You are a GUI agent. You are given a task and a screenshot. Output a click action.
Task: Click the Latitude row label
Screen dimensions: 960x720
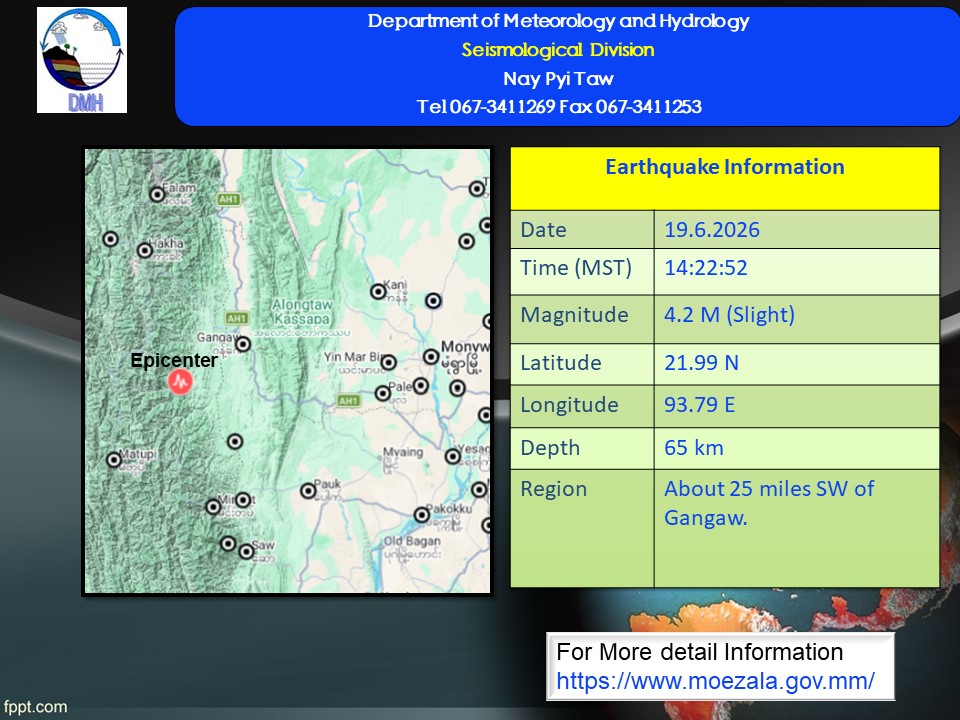coord(561,362)
